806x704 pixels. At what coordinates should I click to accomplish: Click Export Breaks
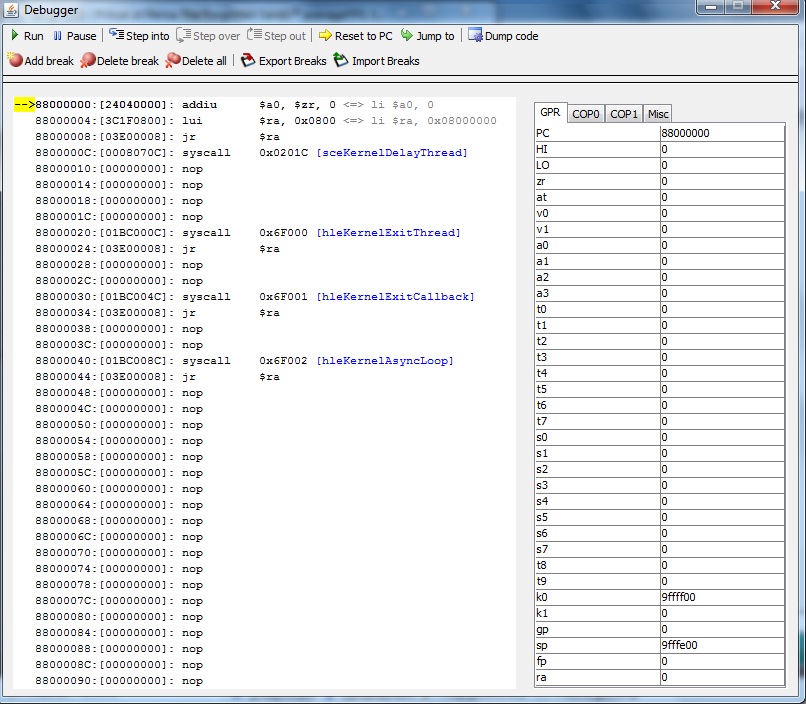(x=284, y=61)
